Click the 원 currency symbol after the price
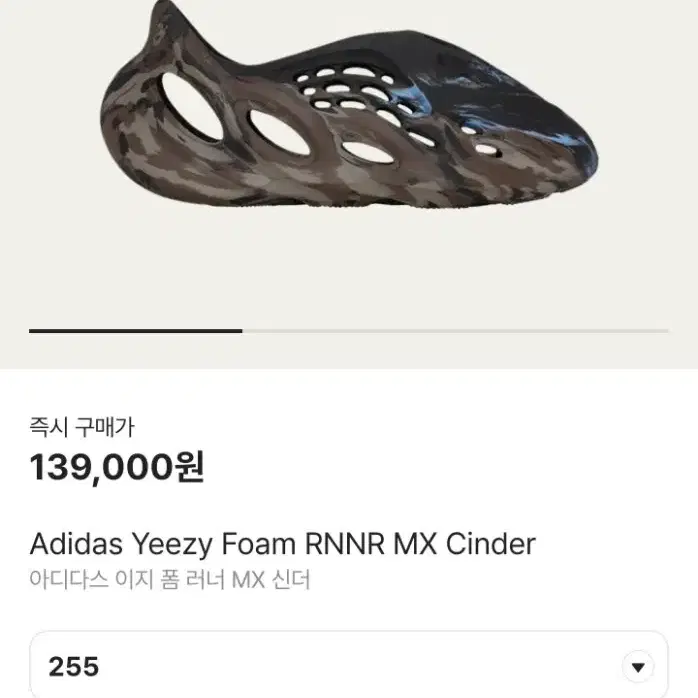Image resolution: width=698 pixels, height=698 pixels. [x=190, y=467]
